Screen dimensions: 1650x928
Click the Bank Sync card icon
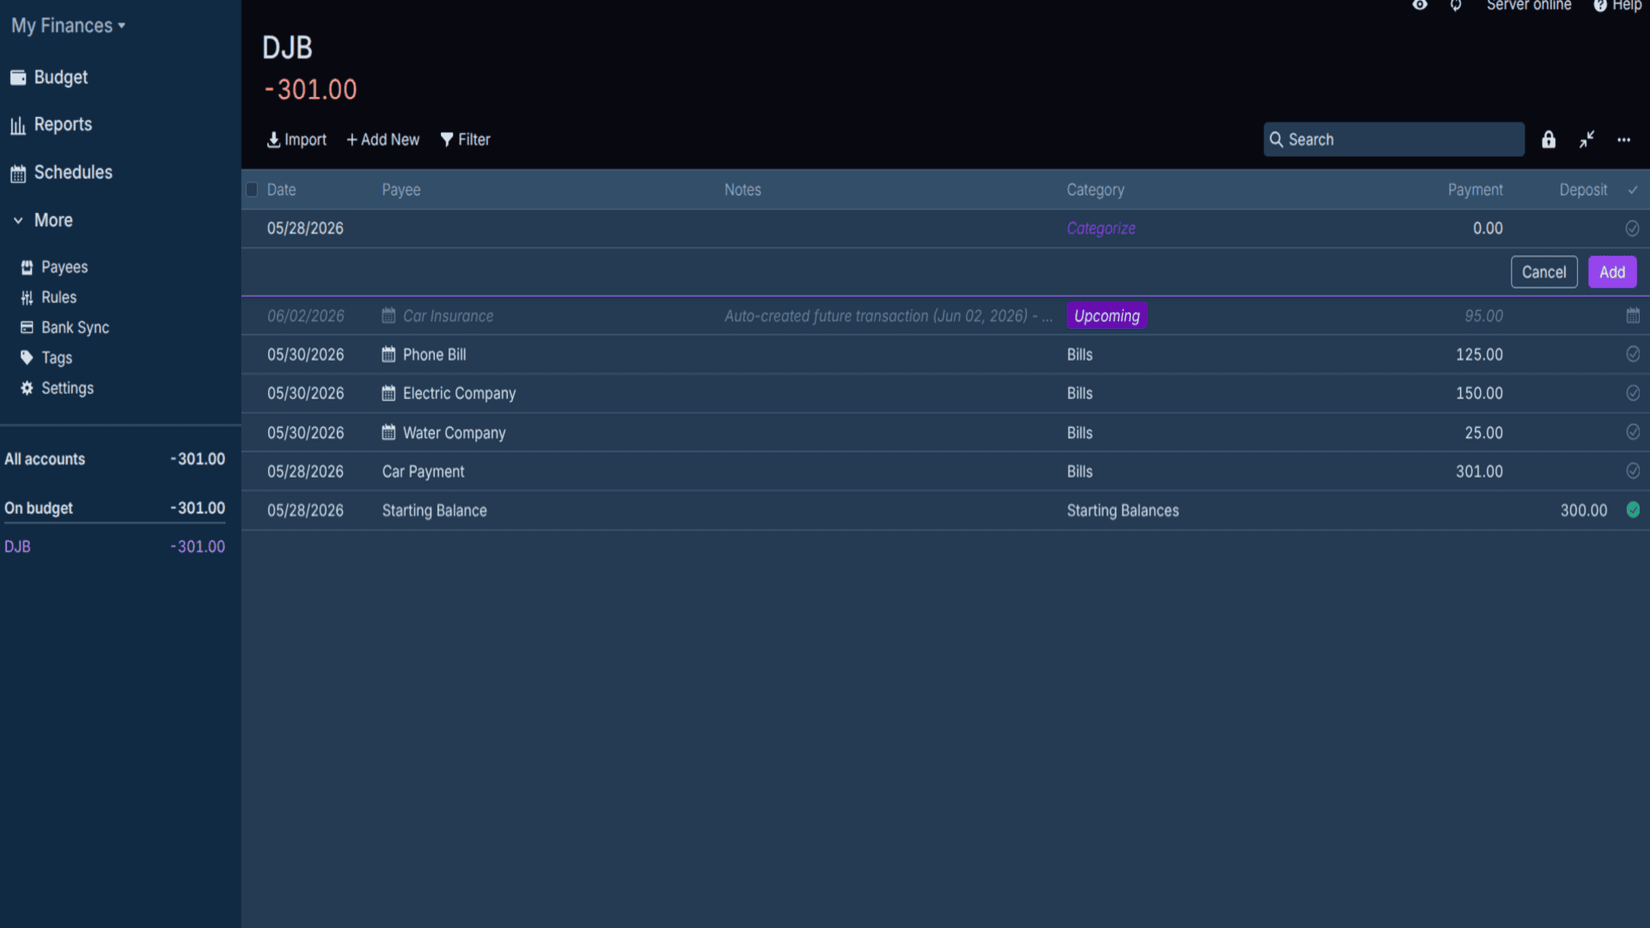[x=27, y=327]
